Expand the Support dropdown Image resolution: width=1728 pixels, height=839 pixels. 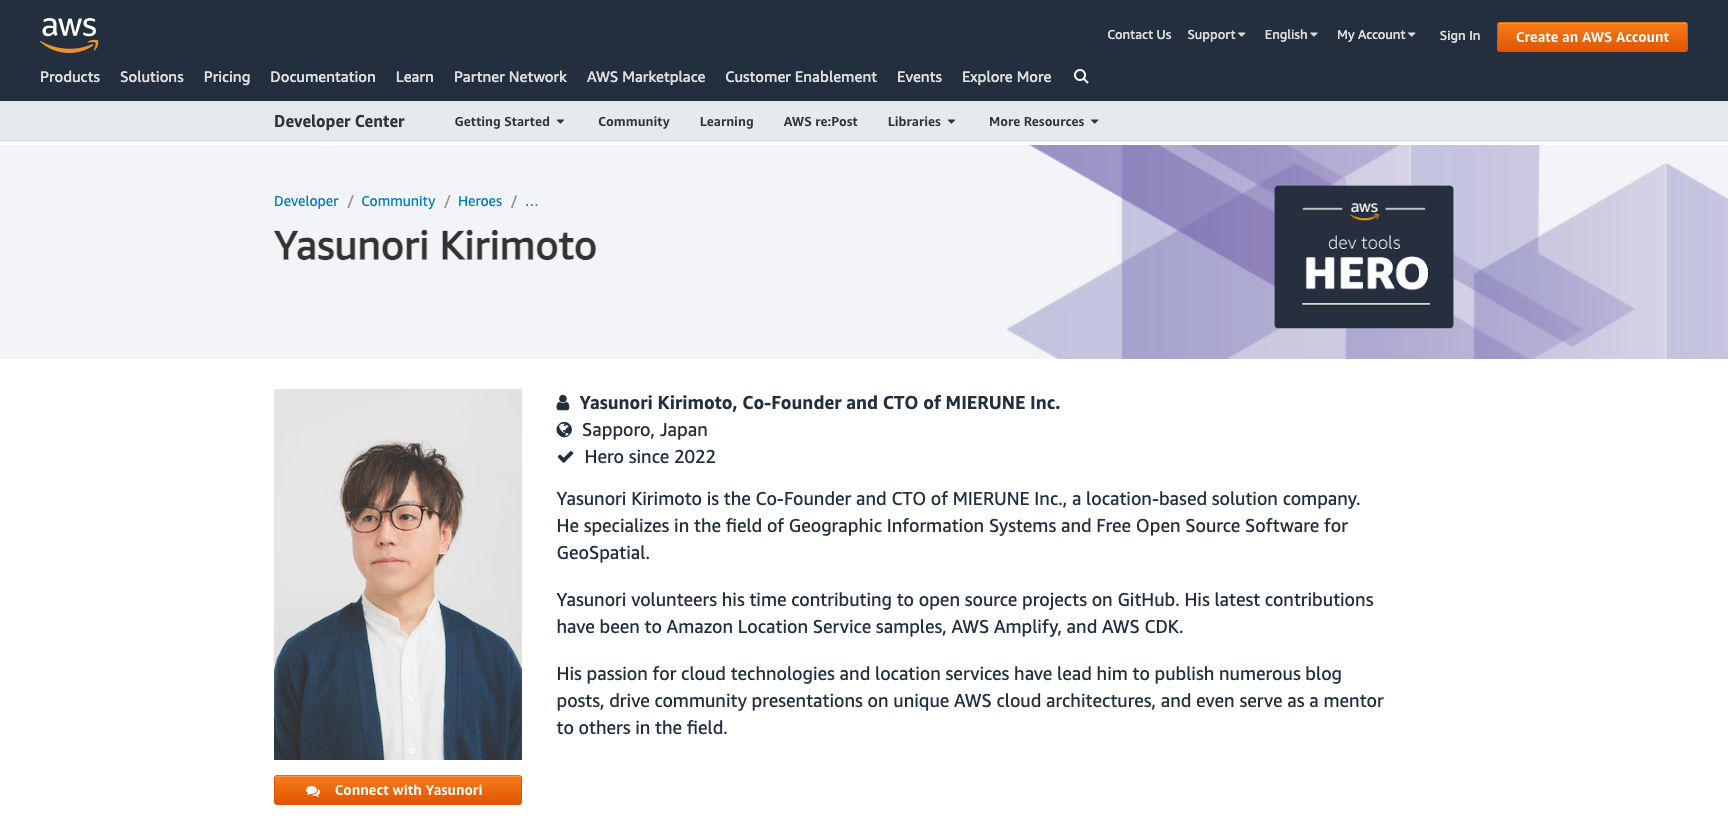[x=1216, y=35]
